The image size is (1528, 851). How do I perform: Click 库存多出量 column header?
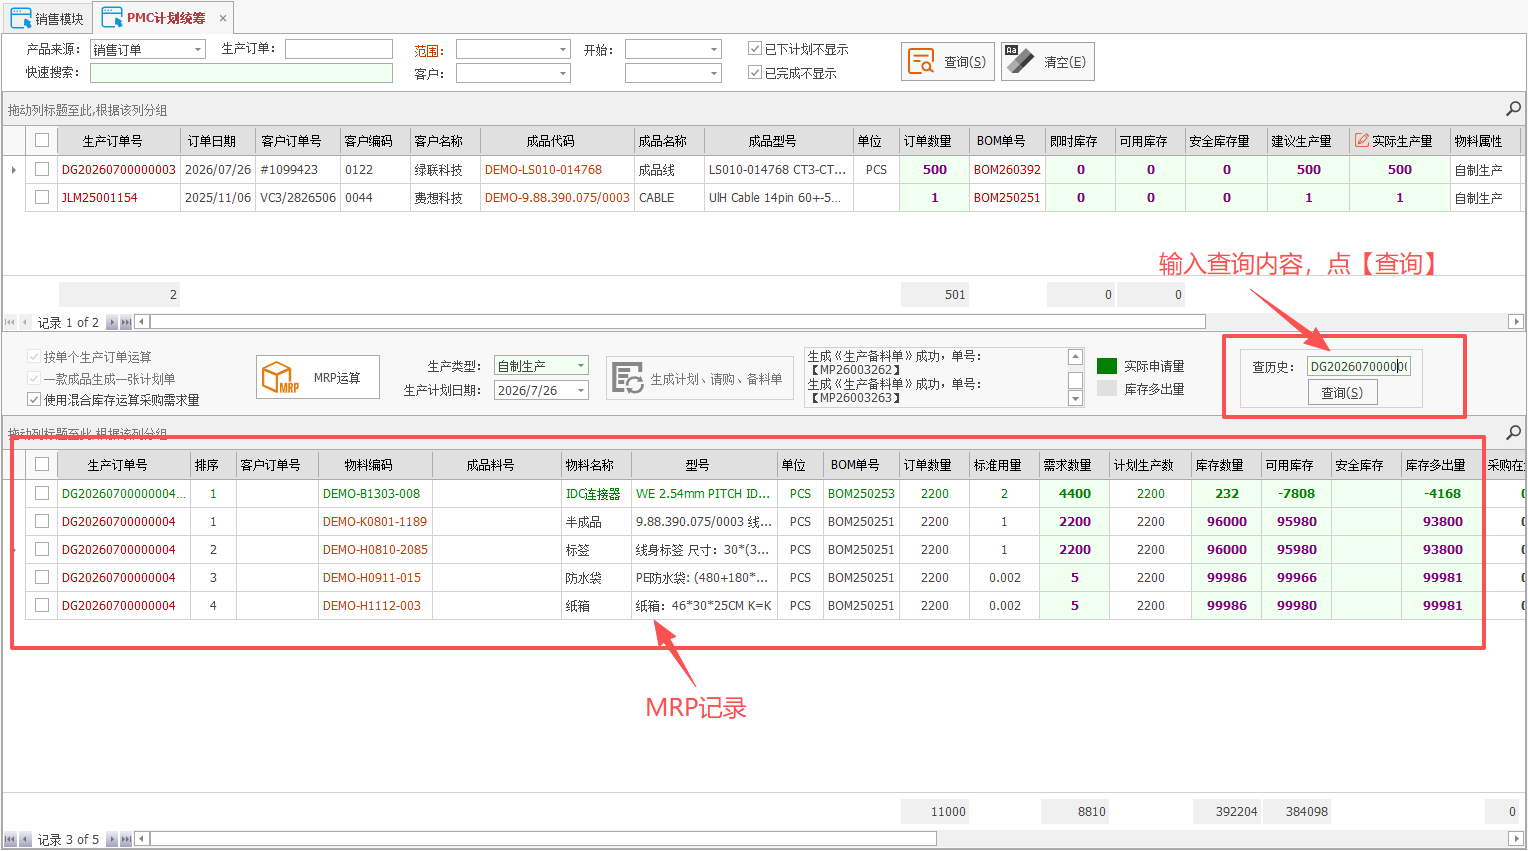click(x=1435, y=465)
